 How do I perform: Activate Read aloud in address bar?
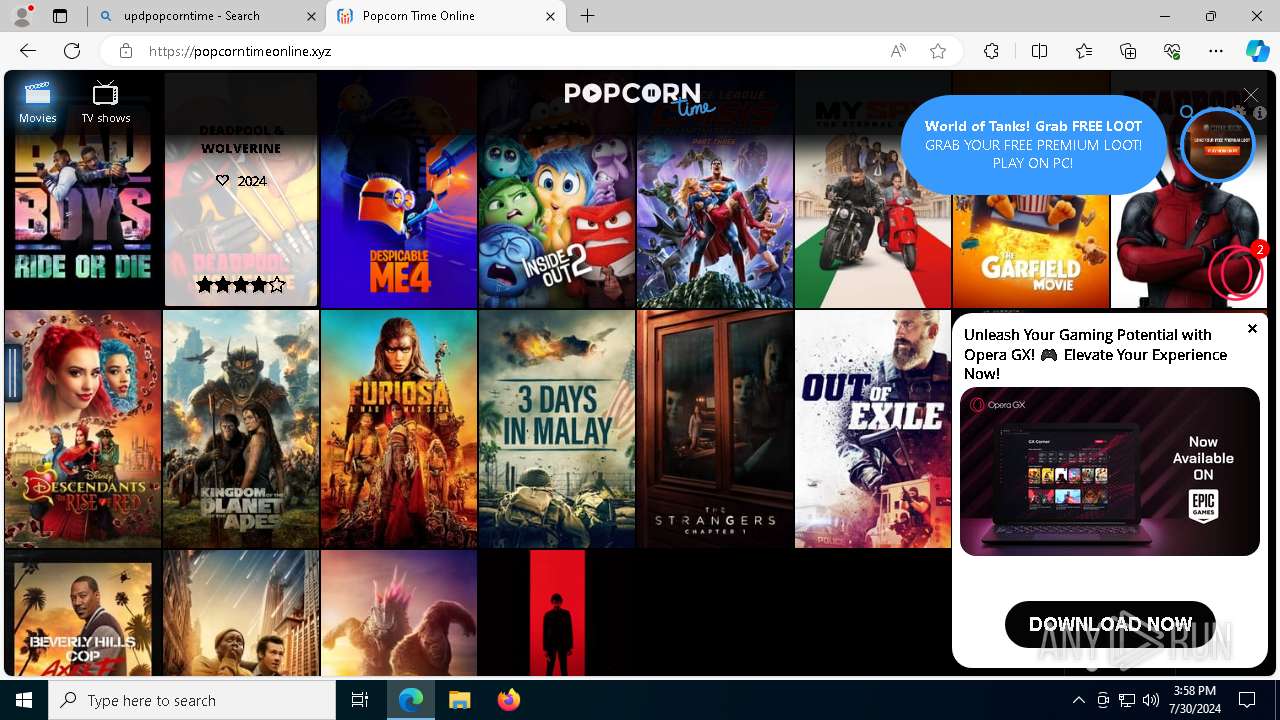tap(898, 51)
